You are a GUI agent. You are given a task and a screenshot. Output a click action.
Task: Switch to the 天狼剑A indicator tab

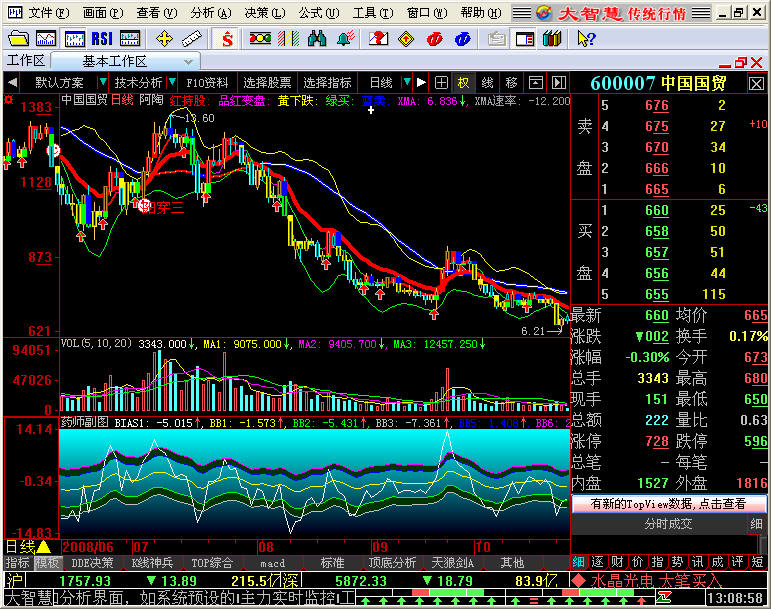[x=452, y=562]
